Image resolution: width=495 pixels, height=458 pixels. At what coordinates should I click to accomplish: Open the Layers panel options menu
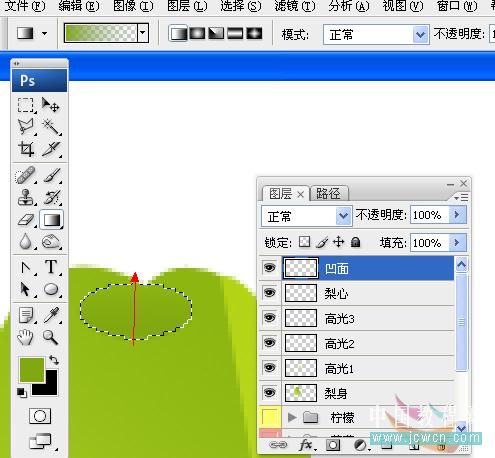point(462,197)
